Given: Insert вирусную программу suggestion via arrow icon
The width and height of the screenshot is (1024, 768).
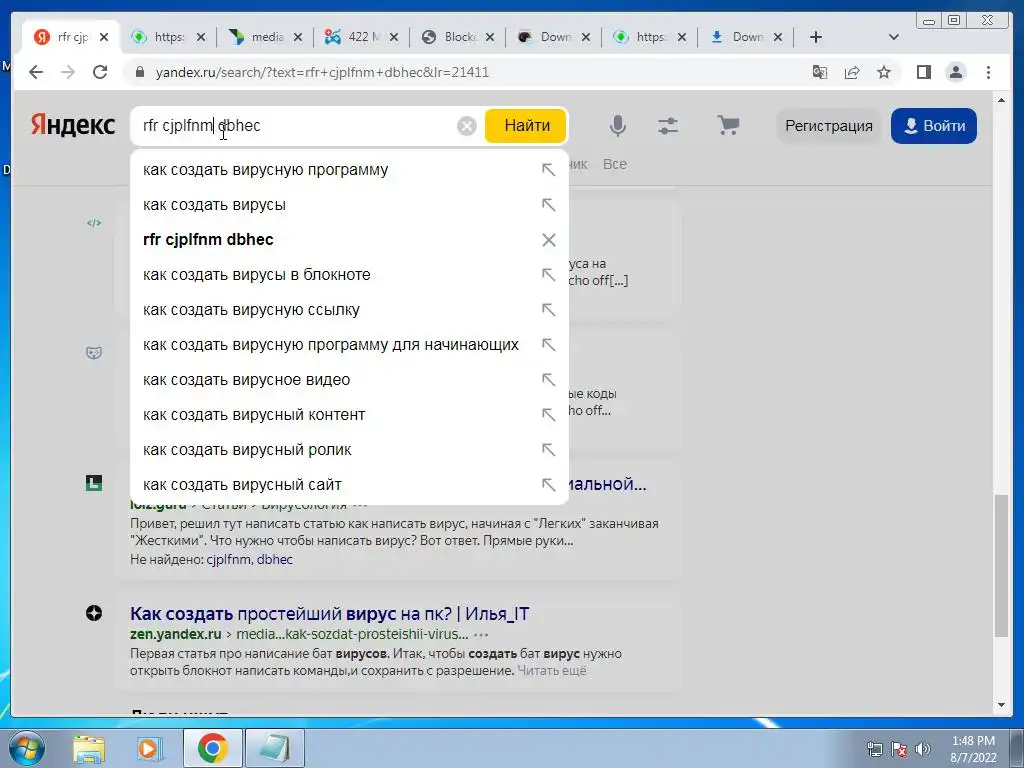Looking at the screenshot, I should click(x=549, y=170).
